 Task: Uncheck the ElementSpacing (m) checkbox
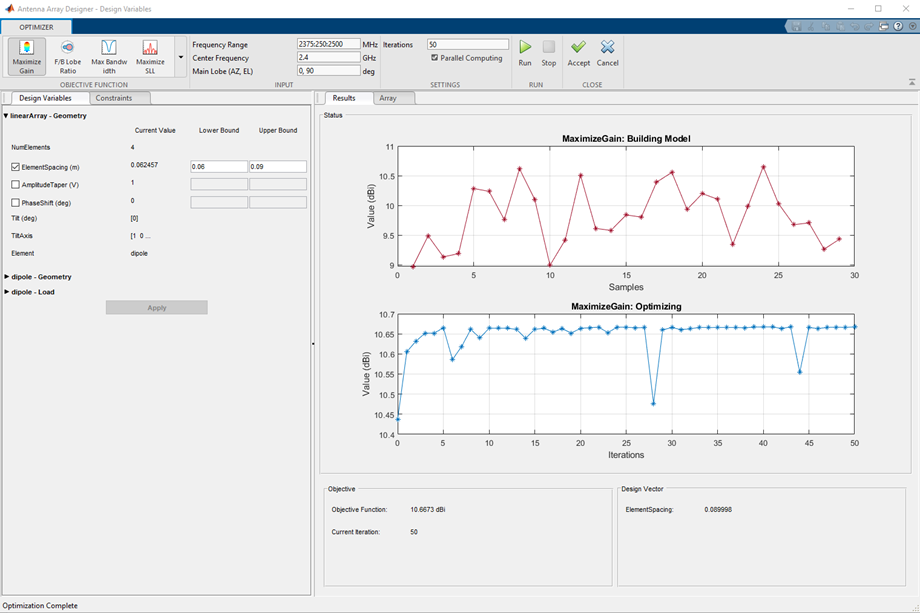15,167
